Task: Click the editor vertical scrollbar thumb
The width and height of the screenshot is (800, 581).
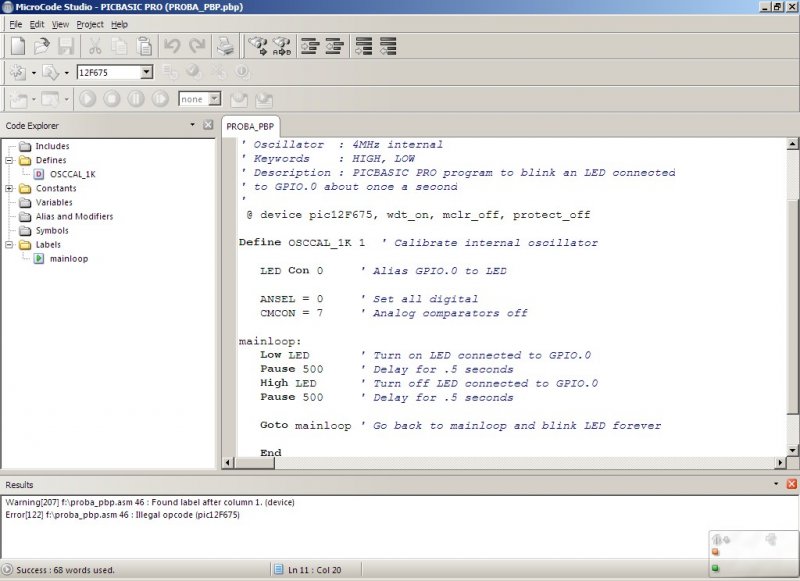Action: point(792,306)
